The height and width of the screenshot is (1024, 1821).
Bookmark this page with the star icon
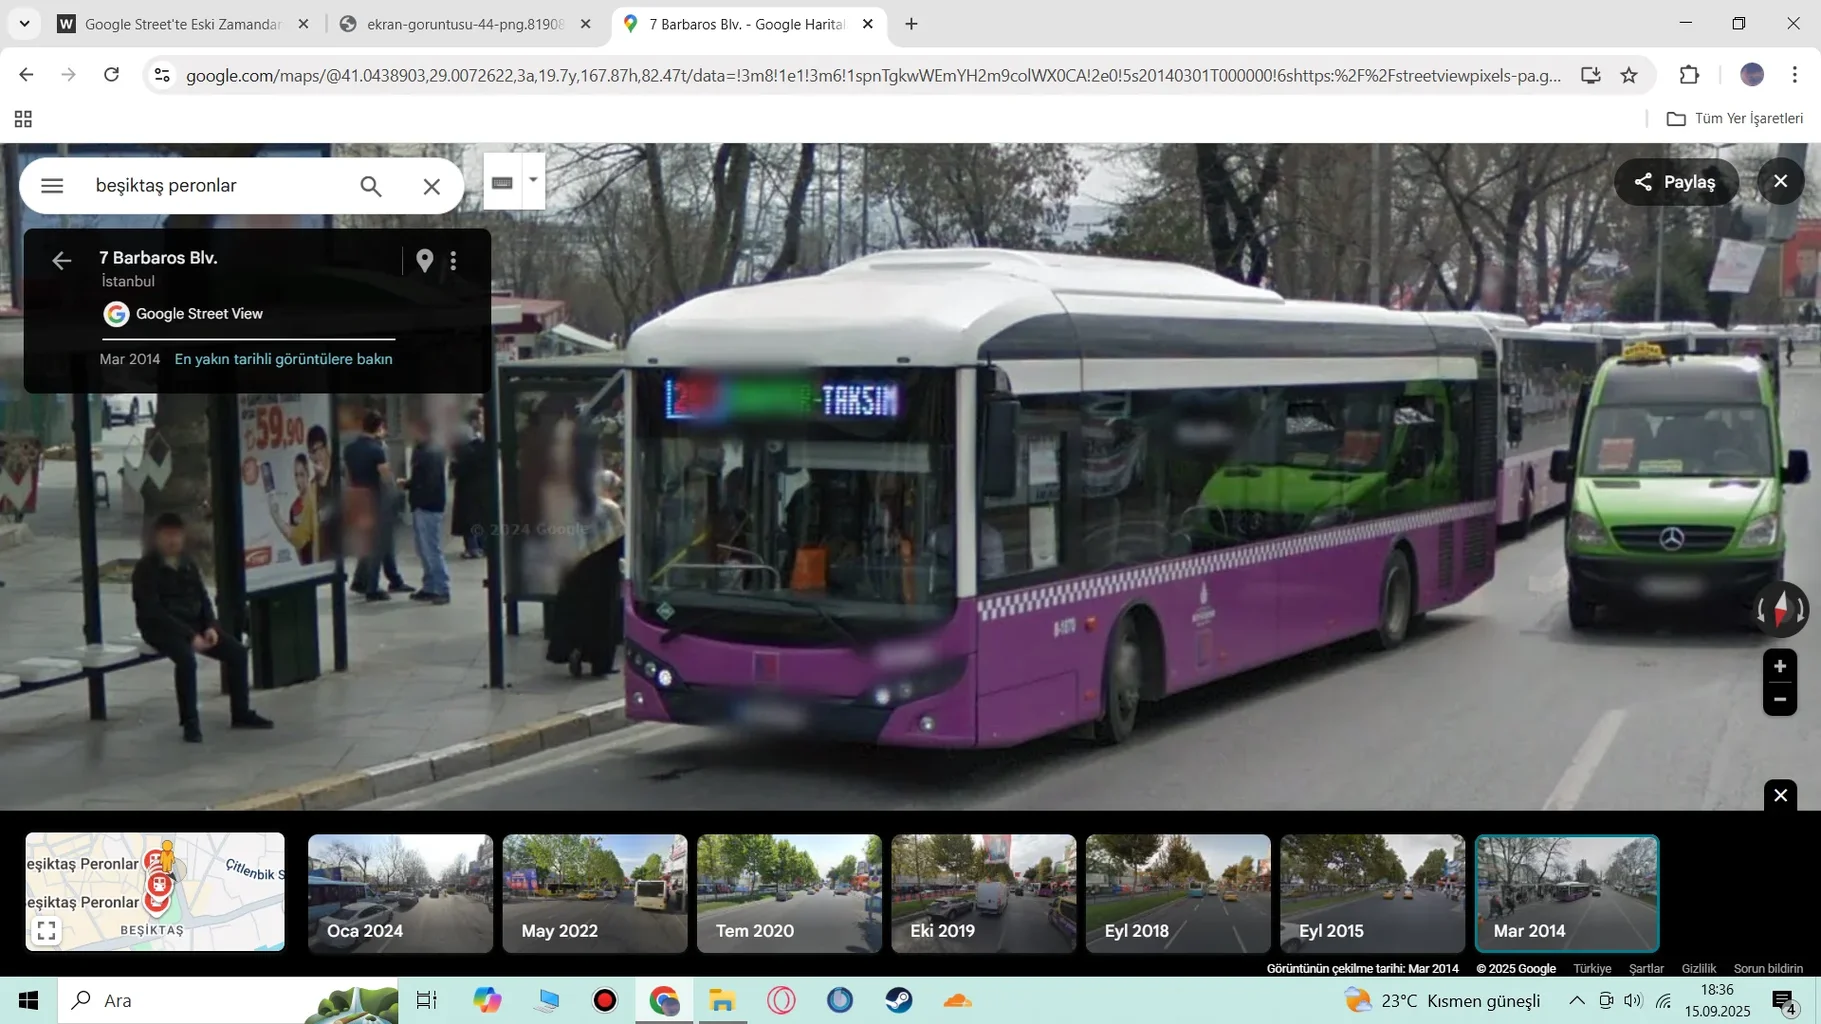coord(1629,75)
